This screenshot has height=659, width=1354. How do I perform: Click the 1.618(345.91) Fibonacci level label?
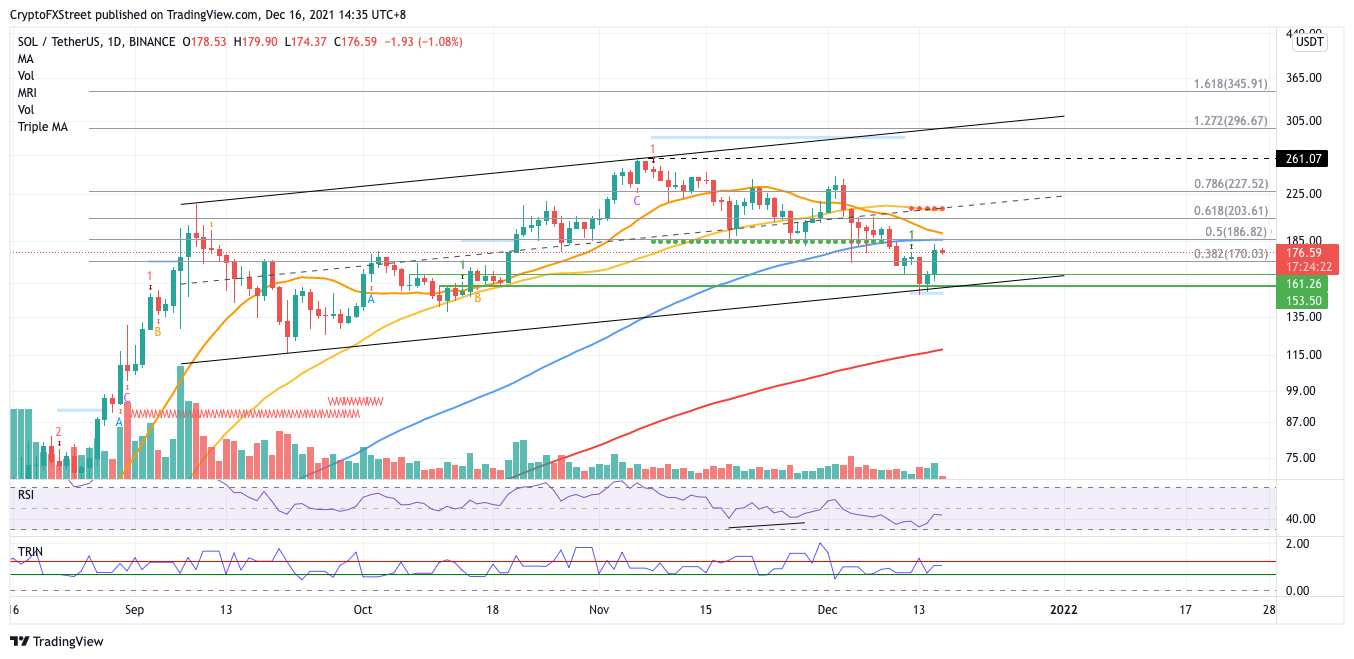(1232, 84)
